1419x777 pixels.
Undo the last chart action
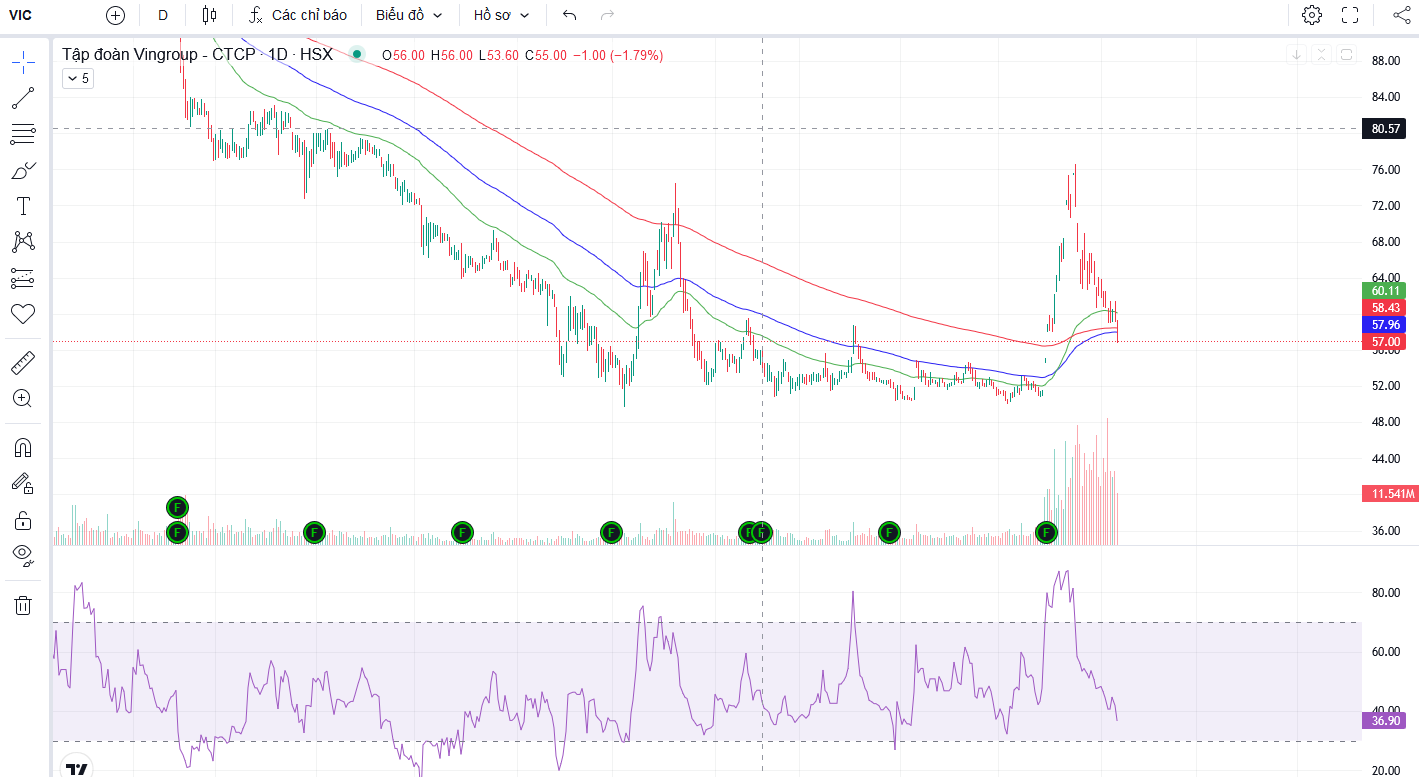click(570, 15)
